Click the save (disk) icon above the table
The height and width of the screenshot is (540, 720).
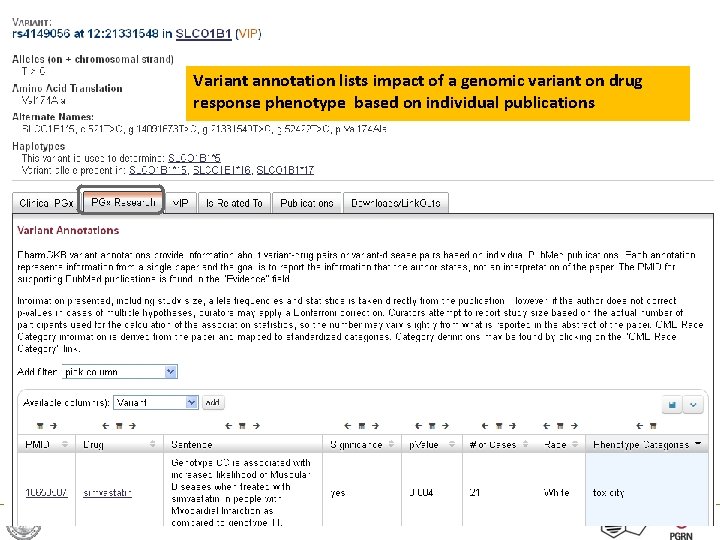click(x=672, y=405)
